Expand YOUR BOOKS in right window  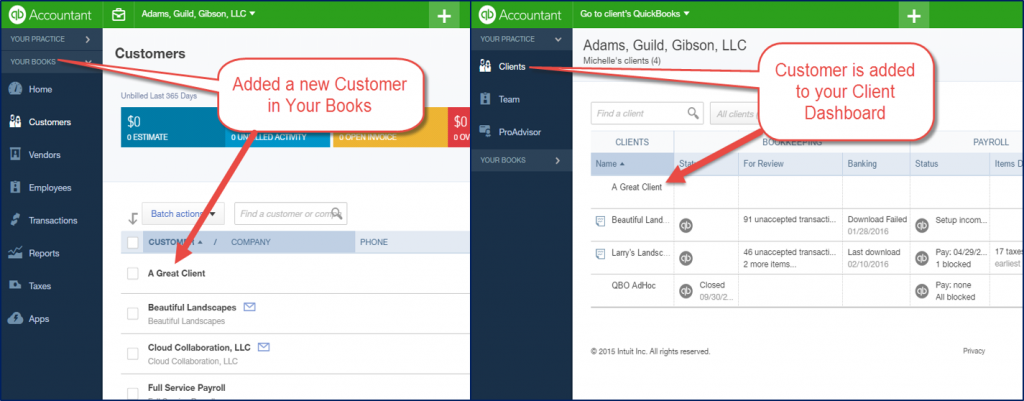click(x=521, y=160)
